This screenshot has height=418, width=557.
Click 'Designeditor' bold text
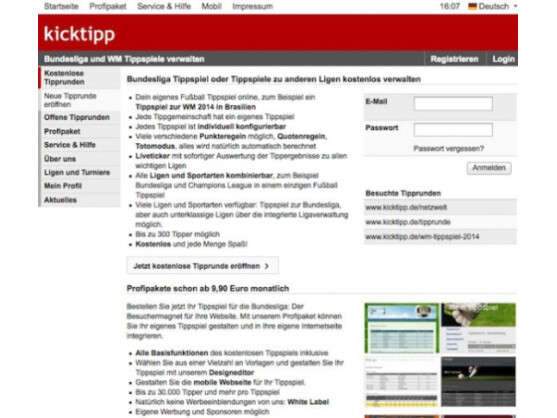point(231,373)
